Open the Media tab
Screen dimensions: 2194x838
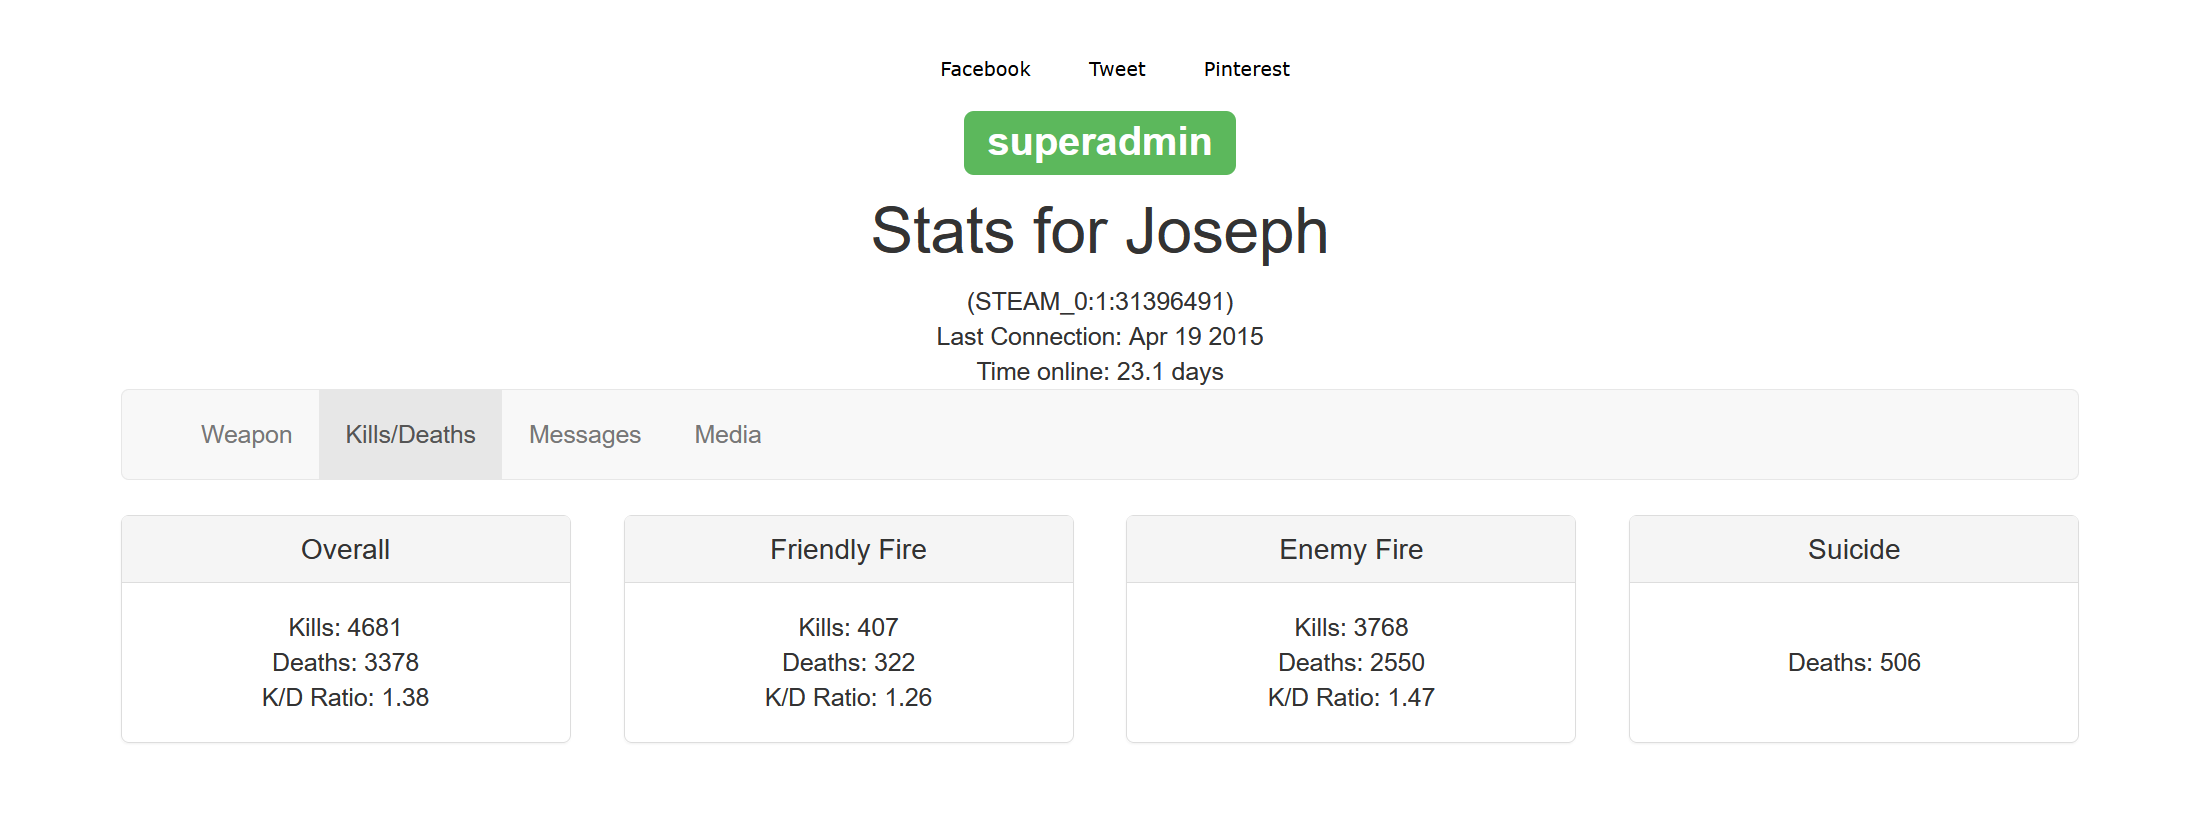(x=727, y=435)
